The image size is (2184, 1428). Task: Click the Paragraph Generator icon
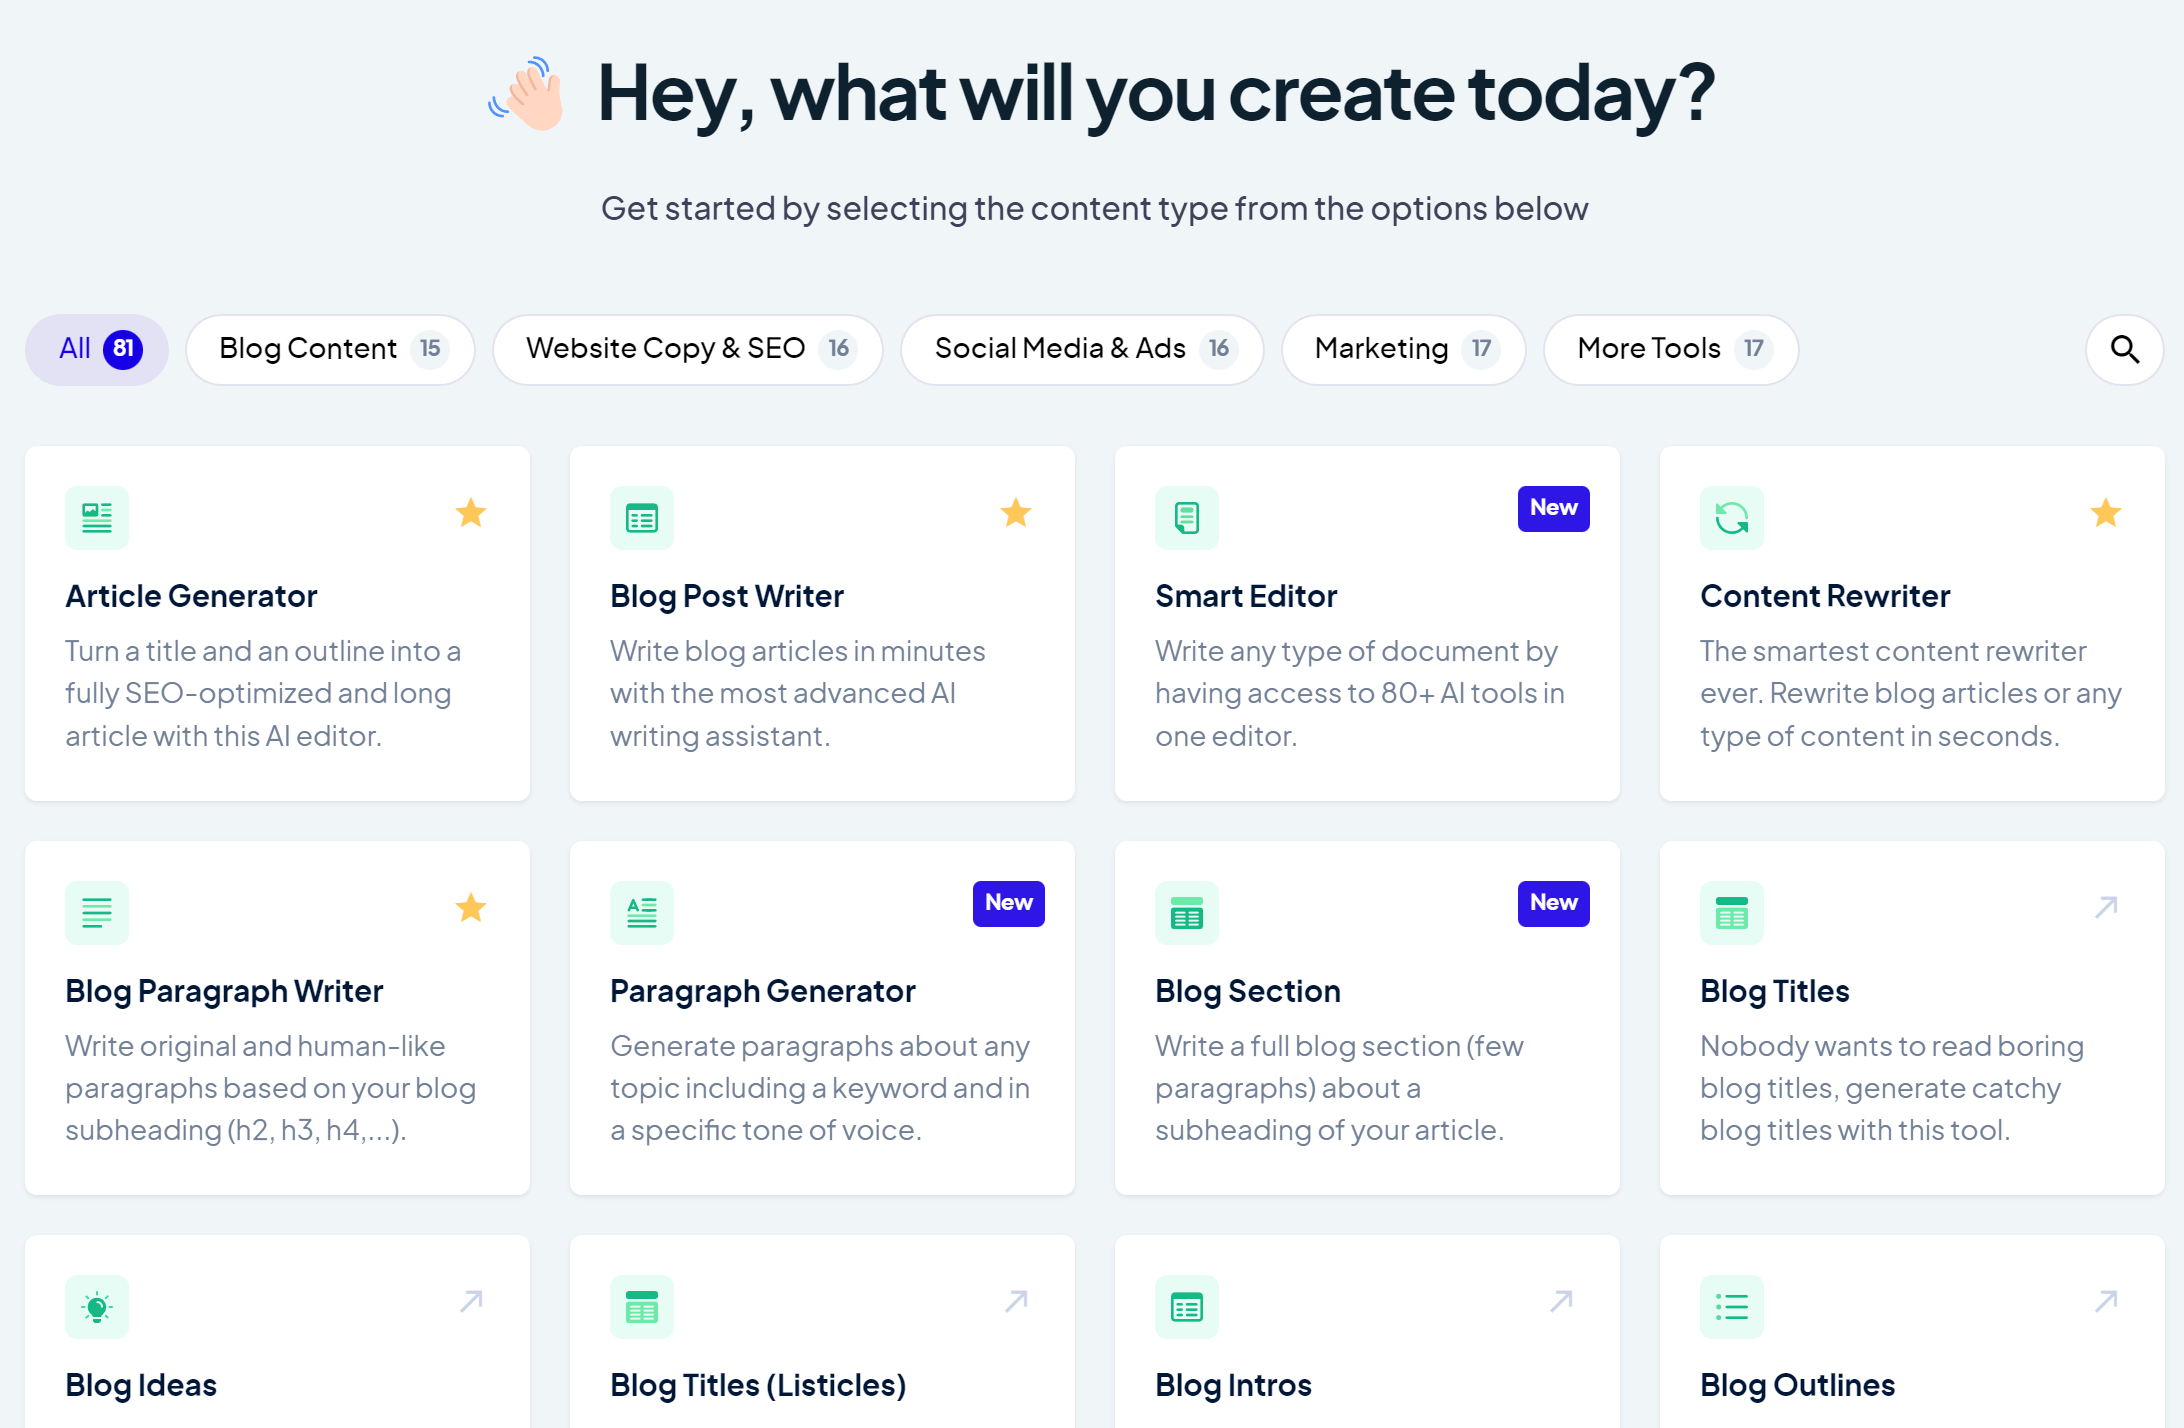642,912
